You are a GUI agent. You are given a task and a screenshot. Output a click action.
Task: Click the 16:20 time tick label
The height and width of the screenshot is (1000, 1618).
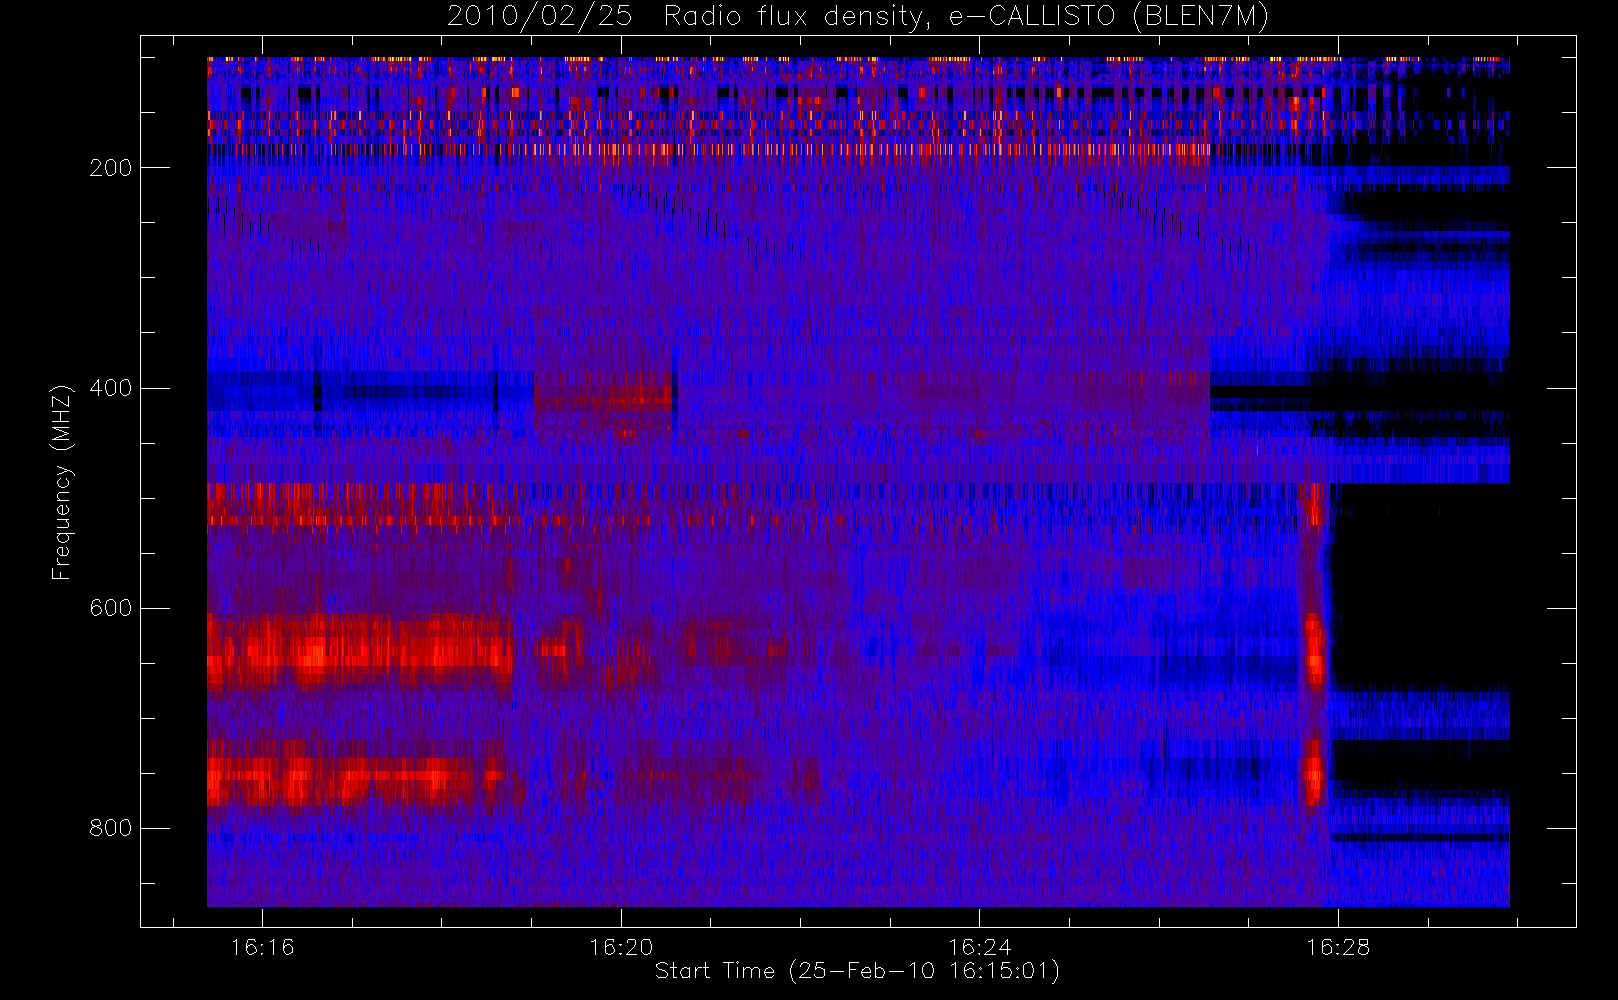(621, 947)
